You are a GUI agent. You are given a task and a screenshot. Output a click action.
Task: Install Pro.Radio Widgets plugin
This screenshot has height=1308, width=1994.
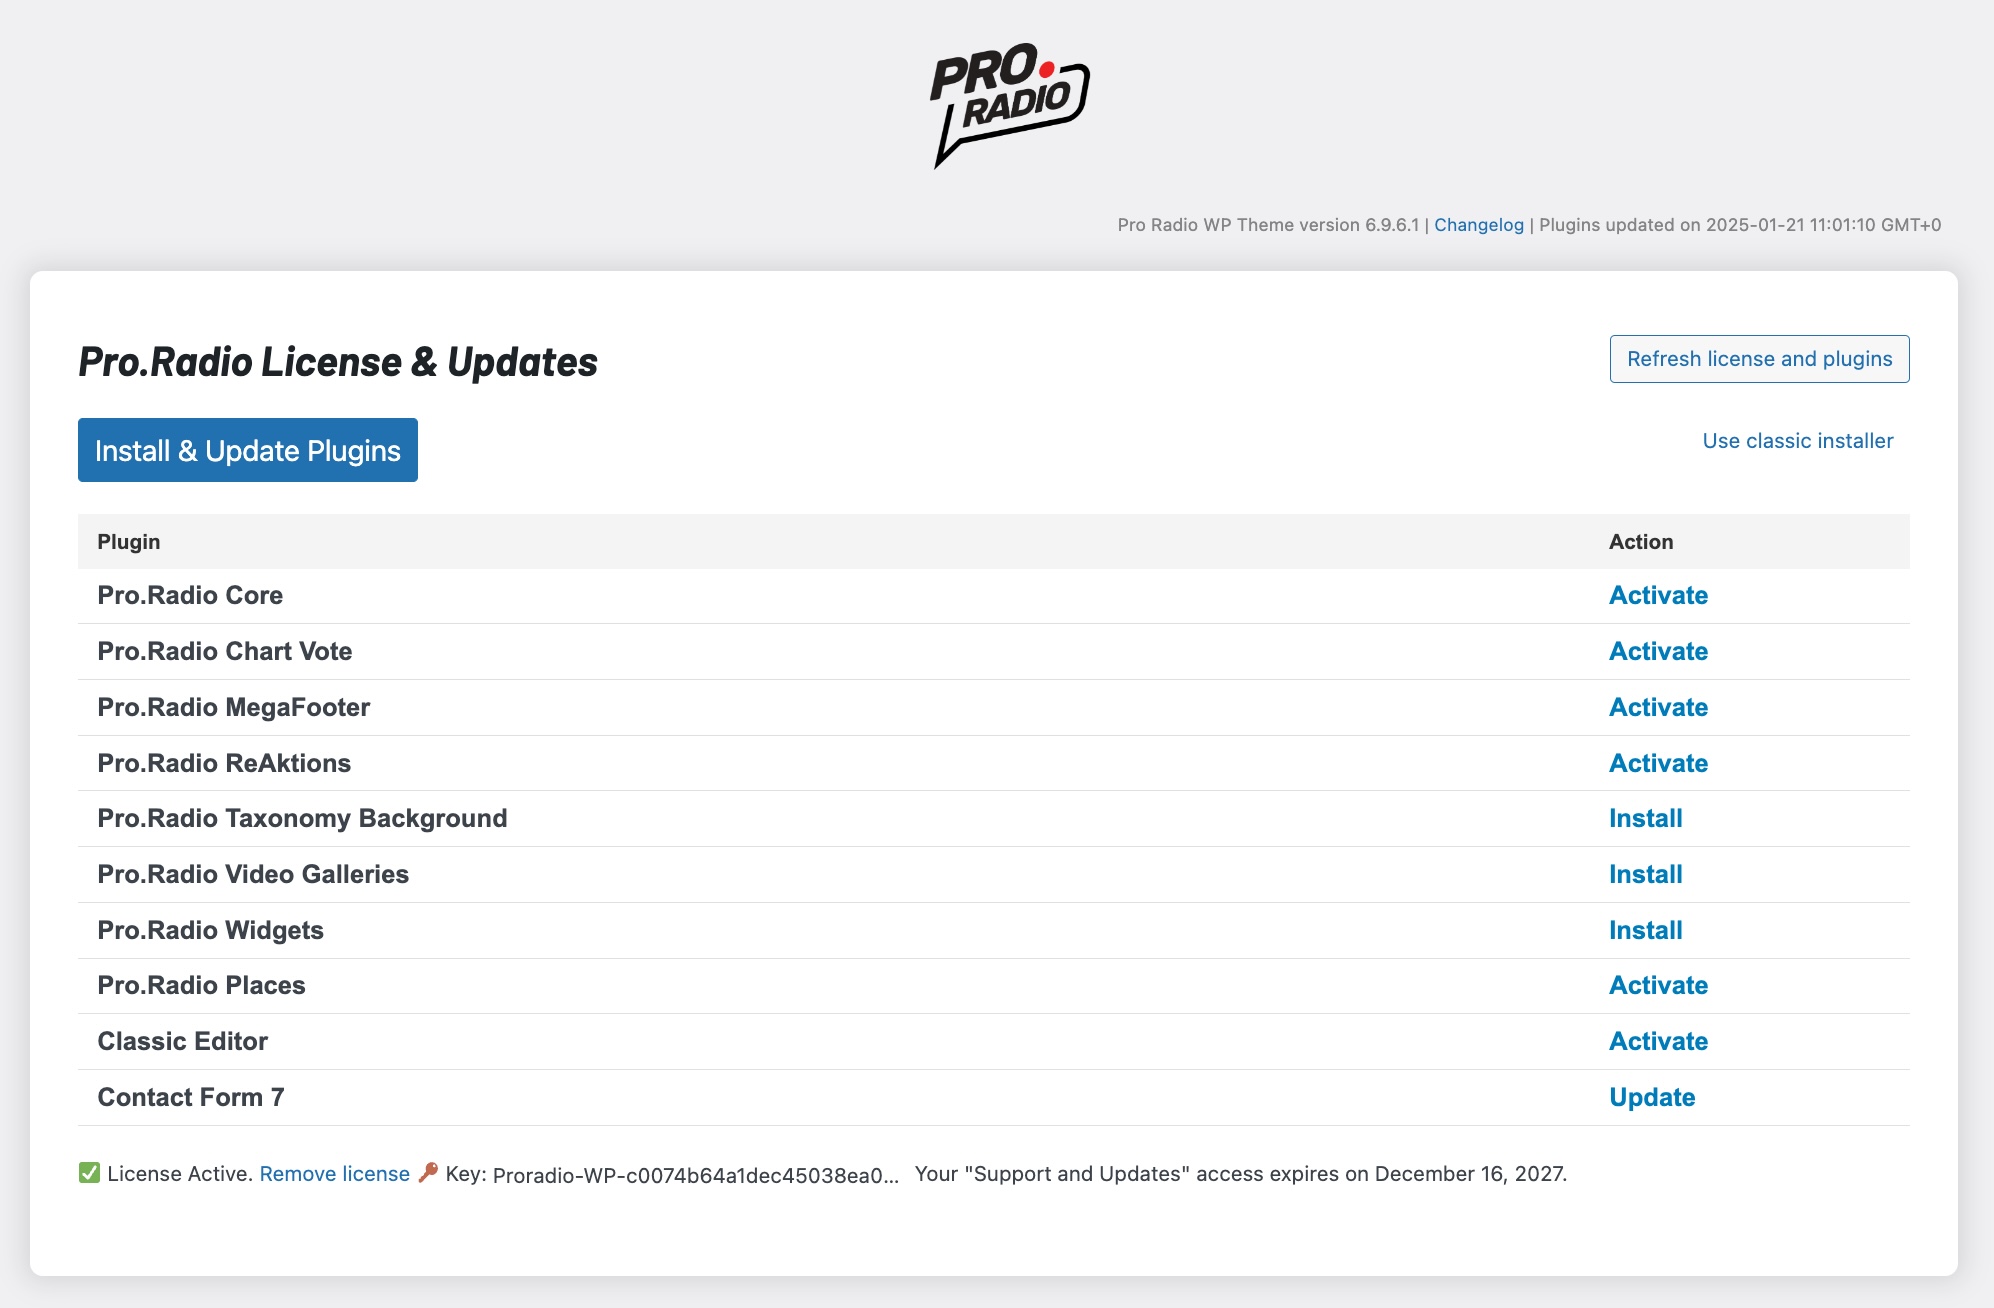tap(1645, 931)
